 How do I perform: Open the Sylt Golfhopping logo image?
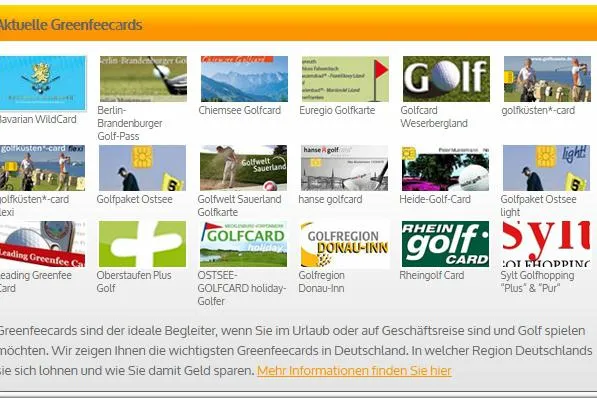pos(546,244)
